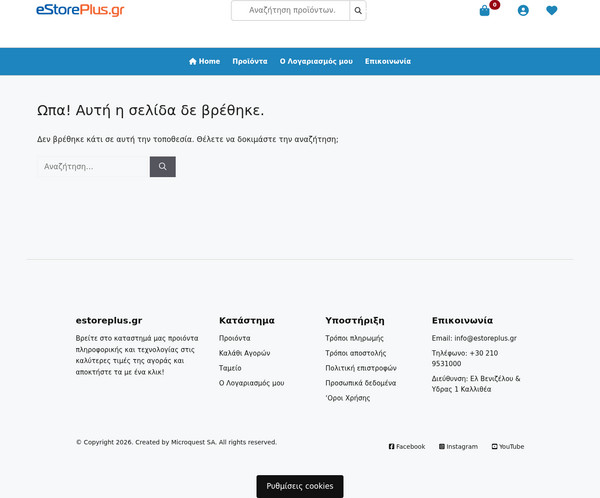Open Τρόποι πληρωμής link
This screenshot has width=600, height=498.
[x=354, y=338]
